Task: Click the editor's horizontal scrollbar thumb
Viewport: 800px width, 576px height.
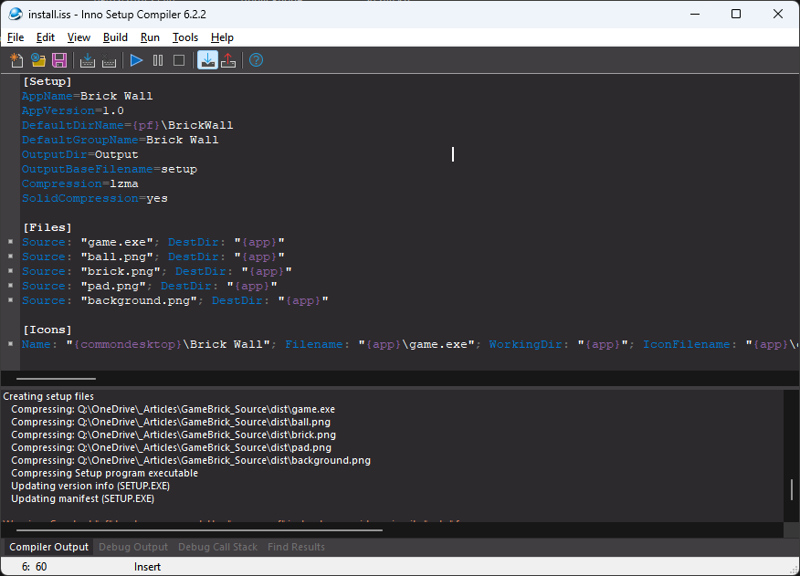Action: tap(56, 379)
